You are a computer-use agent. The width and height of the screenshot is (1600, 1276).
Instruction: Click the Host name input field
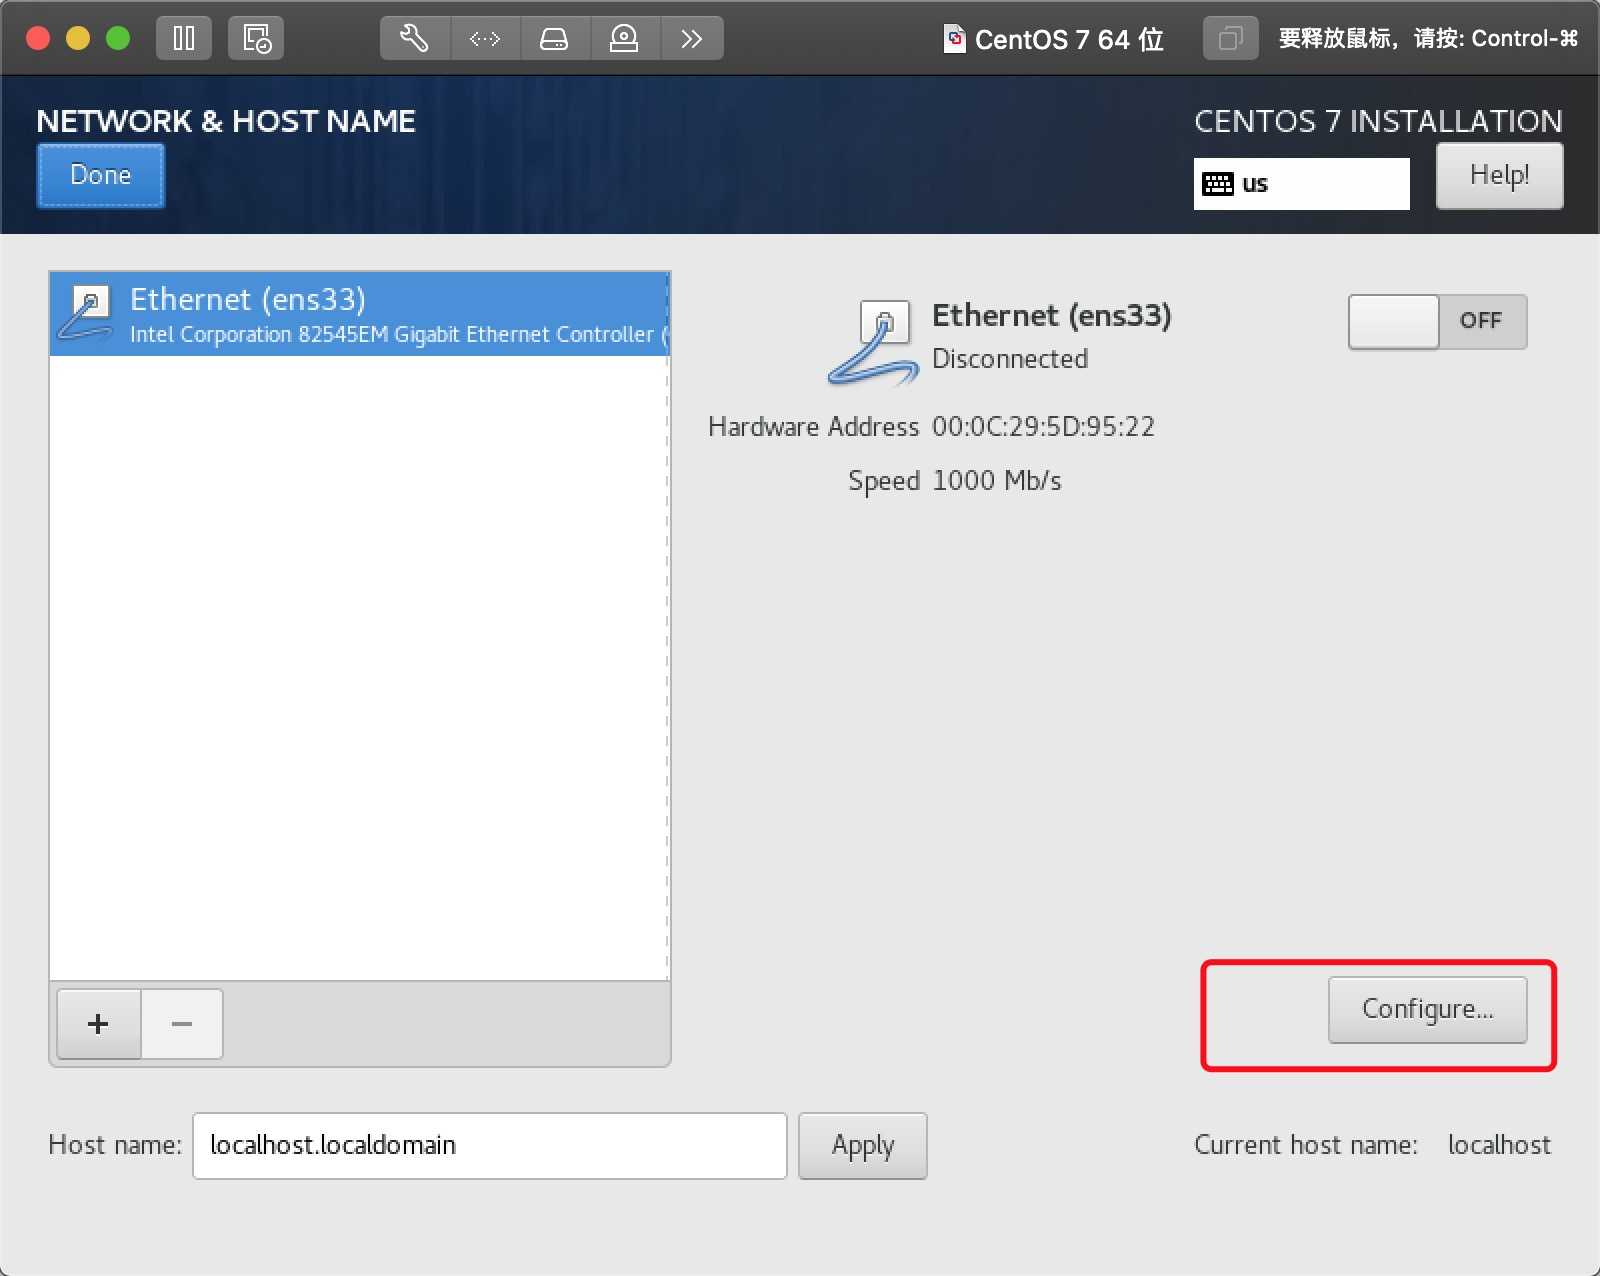[489, 1145]
